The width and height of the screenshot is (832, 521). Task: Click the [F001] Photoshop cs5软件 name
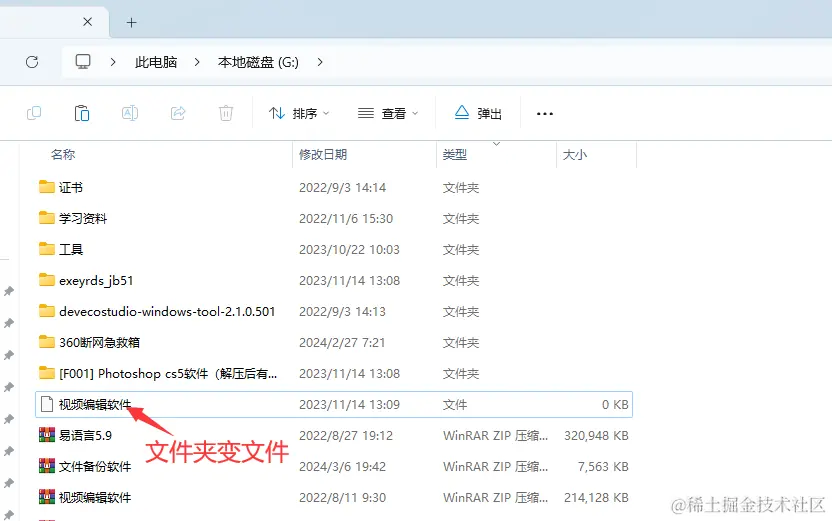[x=168, y=374]
